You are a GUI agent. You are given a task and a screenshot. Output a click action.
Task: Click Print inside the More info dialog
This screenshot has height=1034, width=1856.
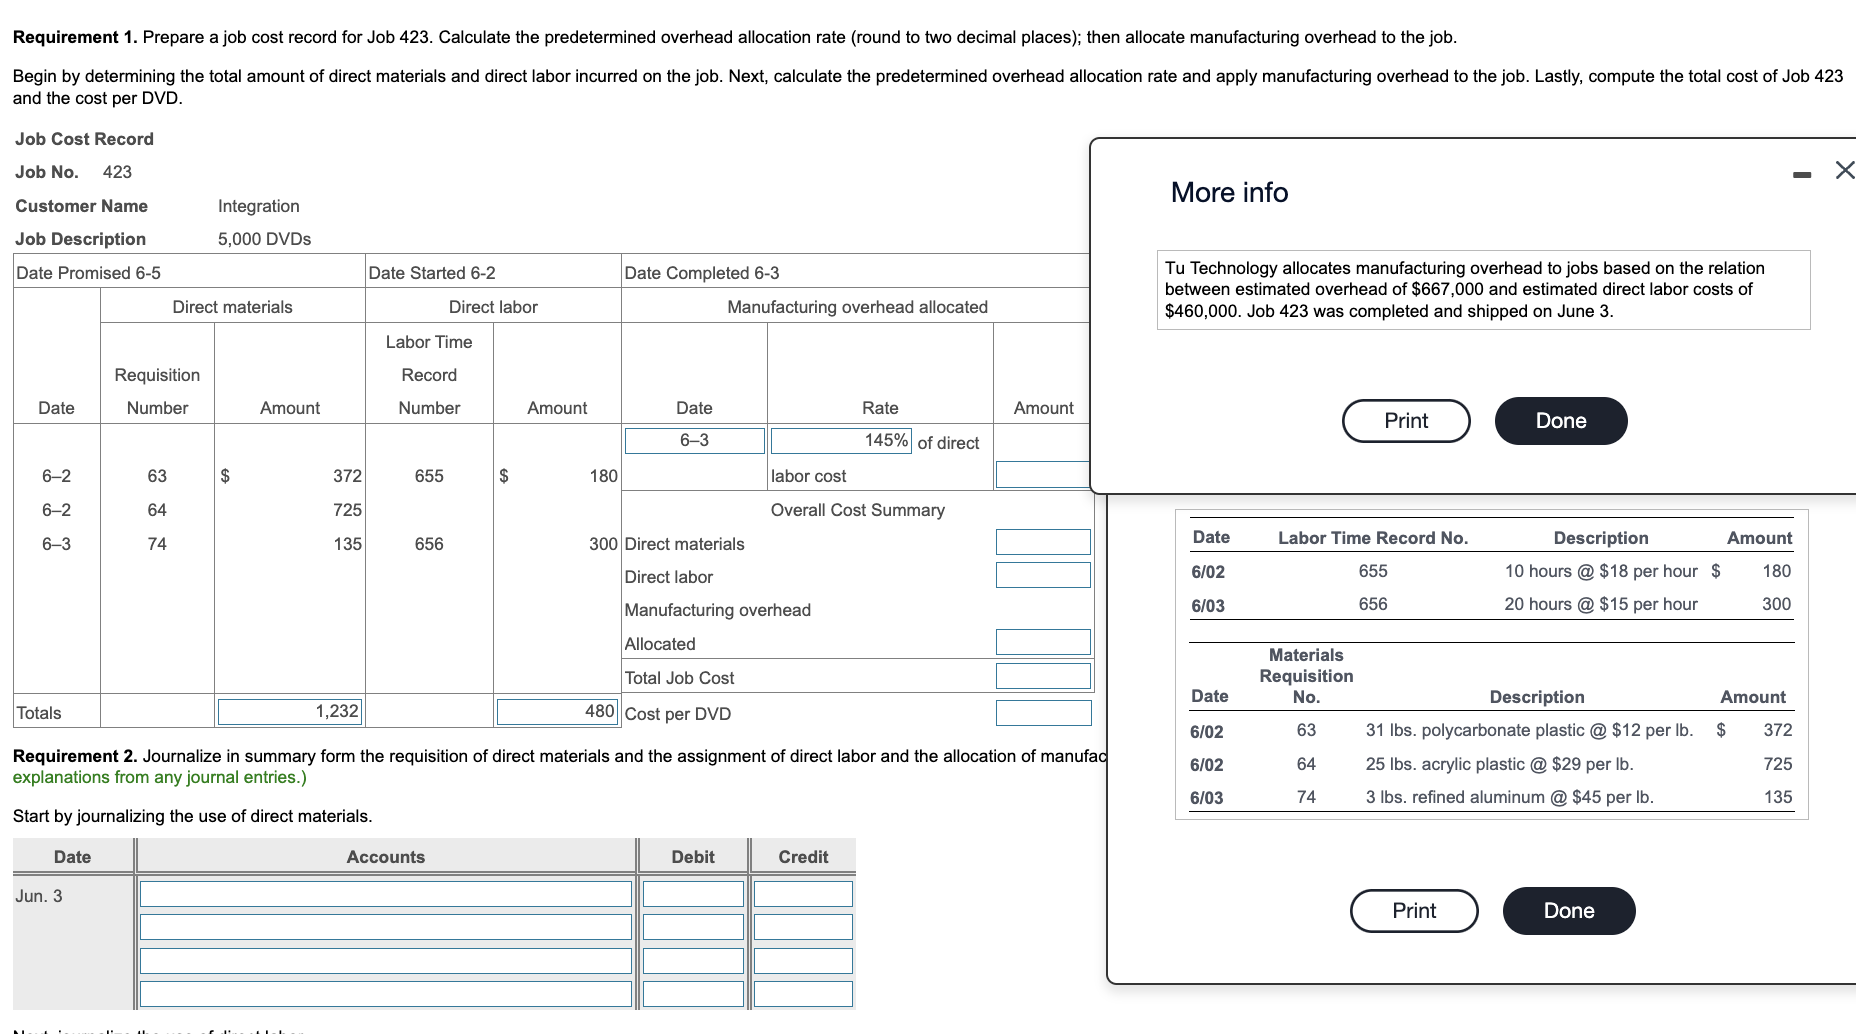(x=1405, y=421)
